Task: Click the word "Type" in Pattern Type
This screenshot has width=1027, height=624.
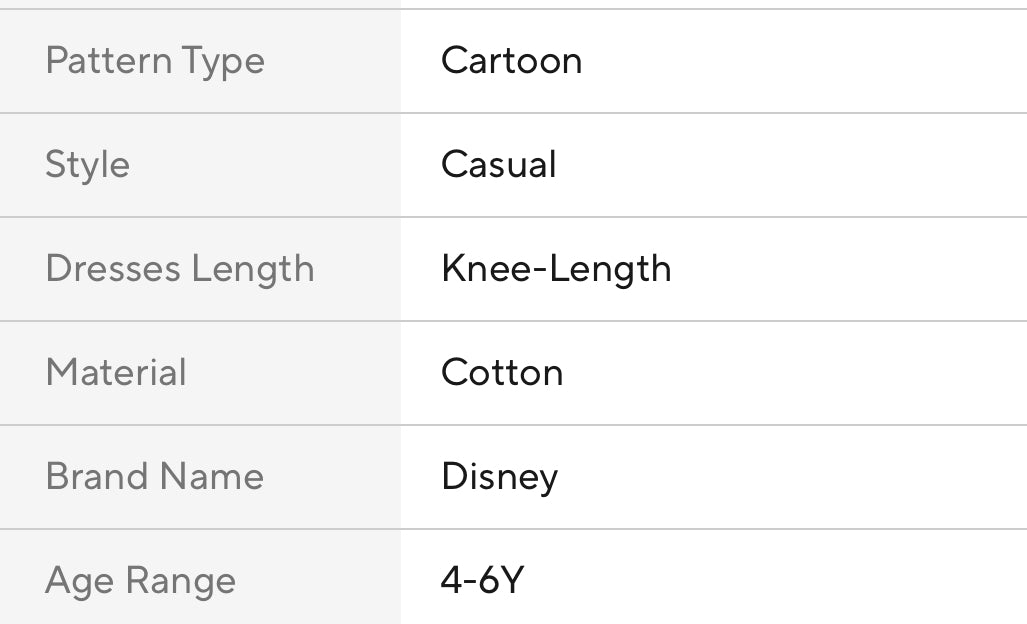Action: pyautogui.click(x=223, y=61)
